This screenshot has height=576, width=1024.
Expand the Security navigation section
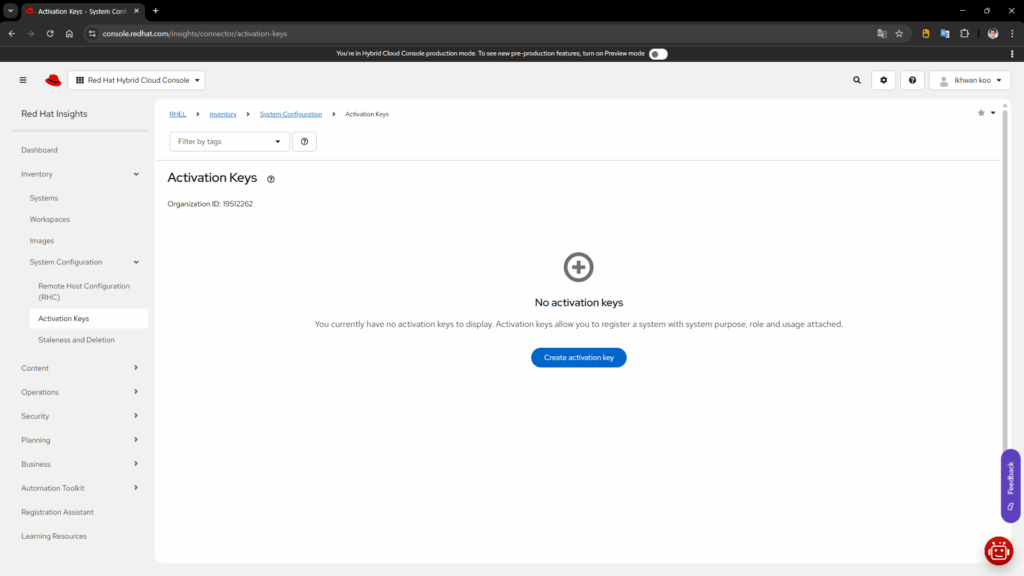(x=80, y=416)
